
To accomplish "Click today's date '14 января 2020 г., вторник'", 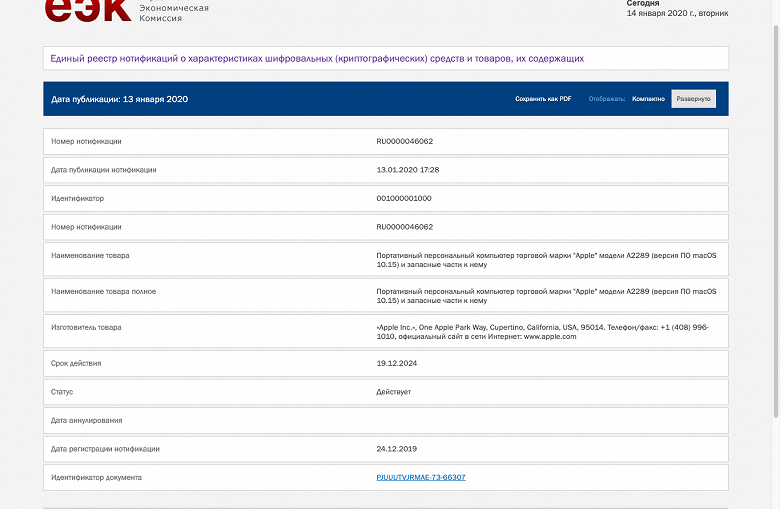I will [x=677, y=13].
